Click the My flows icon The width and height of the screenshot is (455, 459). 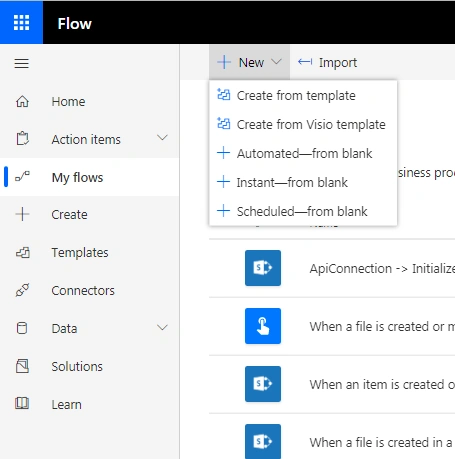pyautogui.click(x=22, y=177)
